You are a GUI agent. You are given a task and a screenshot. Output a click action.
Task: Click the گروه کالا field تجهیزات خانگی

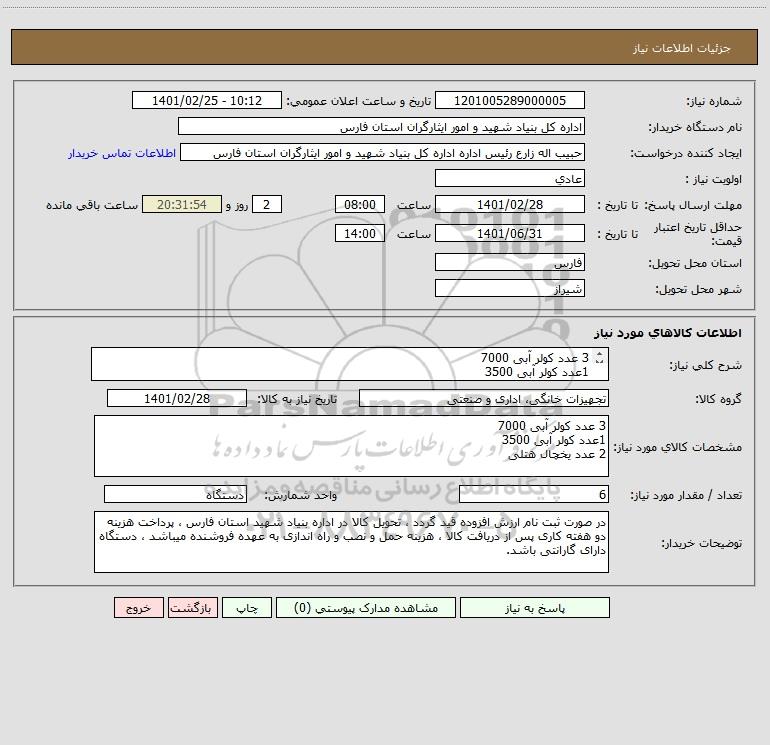pyautogui.click(x=484, y=398)
